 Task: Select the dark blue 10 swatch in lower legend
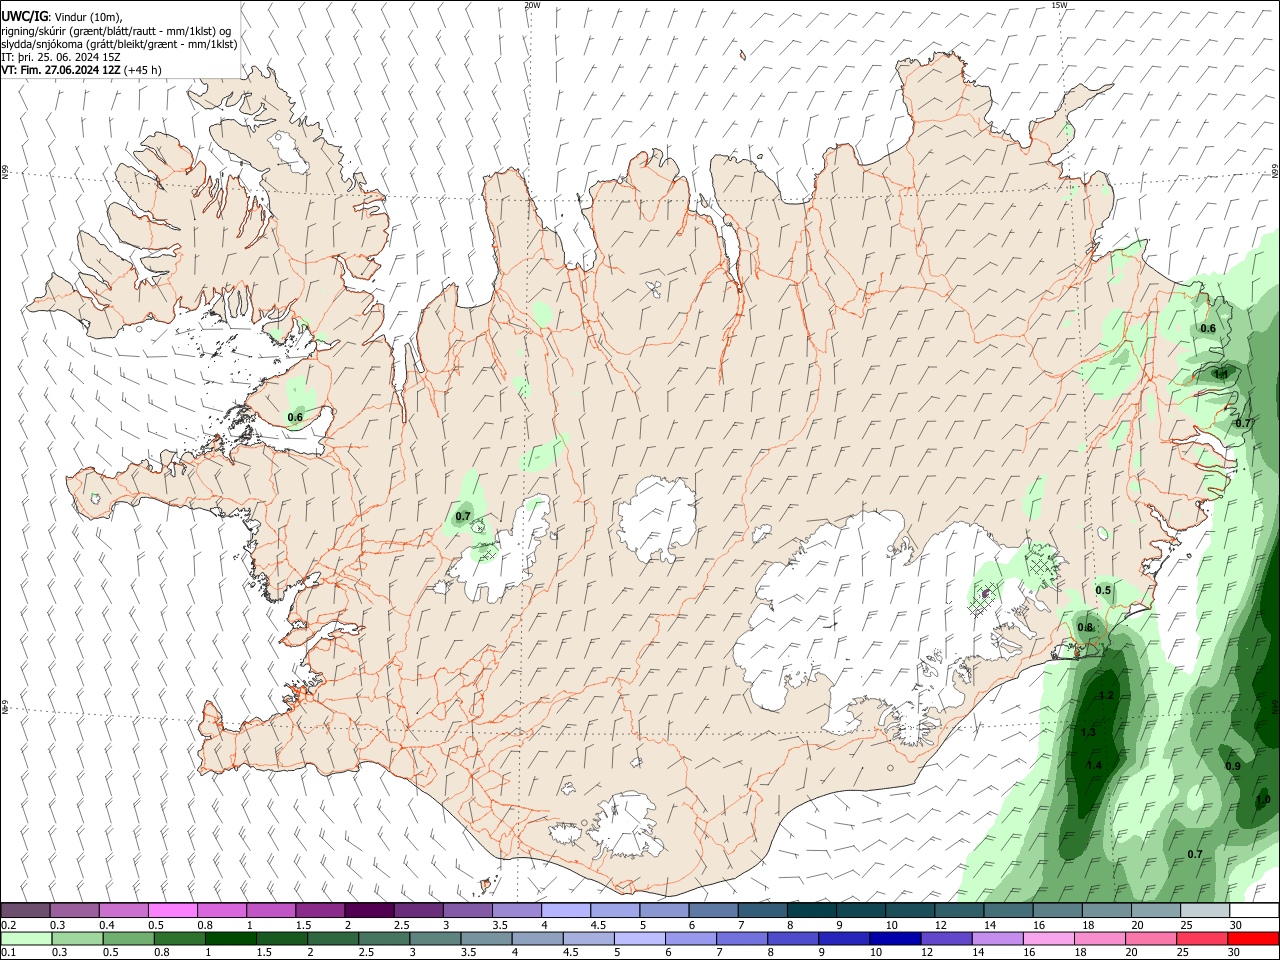tap(893, 939)
